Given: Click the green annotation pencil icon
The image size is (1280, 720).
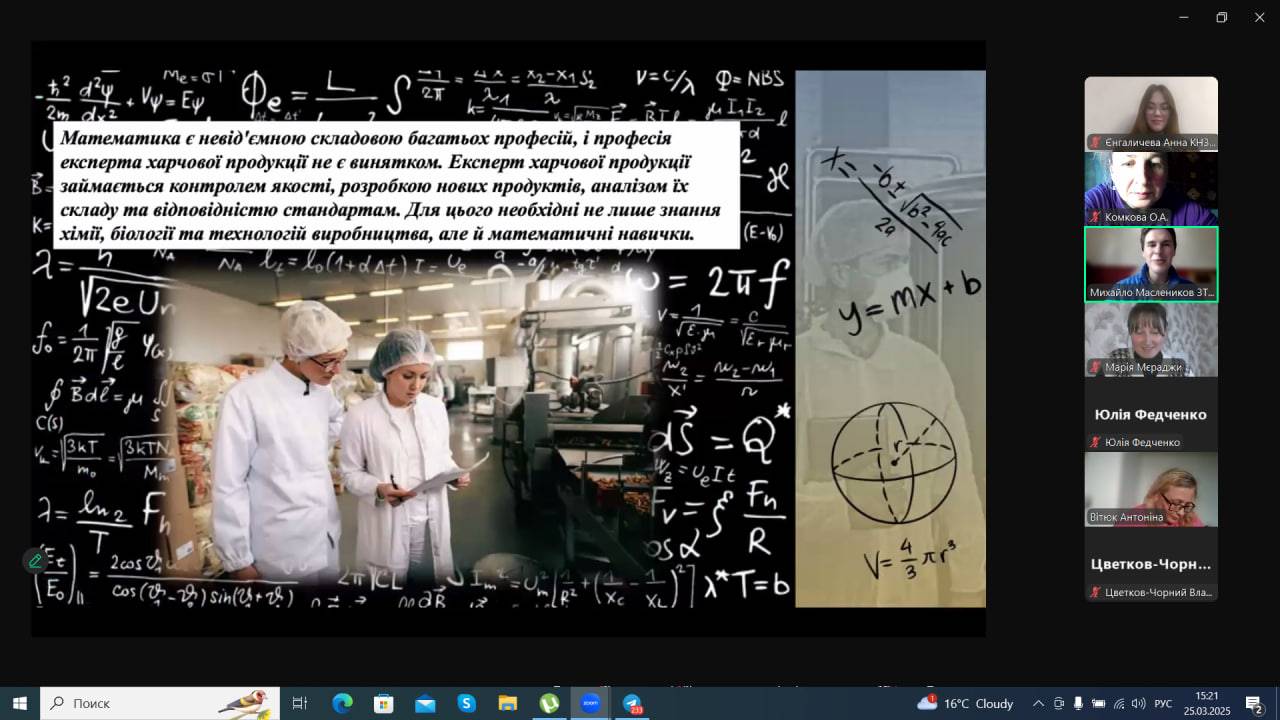Looking at the screenshot, I should pyautogui.click(x=36, y=561).
